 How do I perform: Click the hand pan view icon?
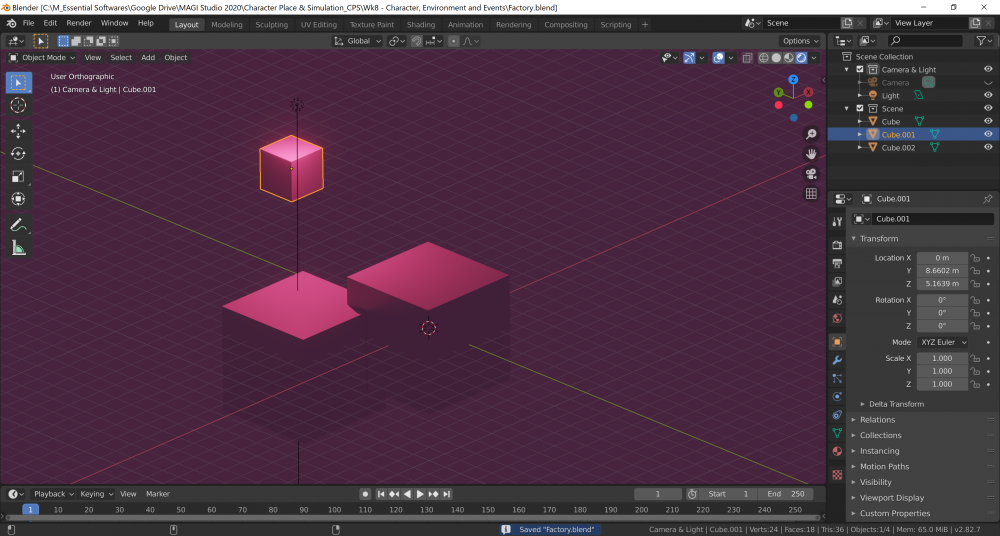click(x=811, y=154)
